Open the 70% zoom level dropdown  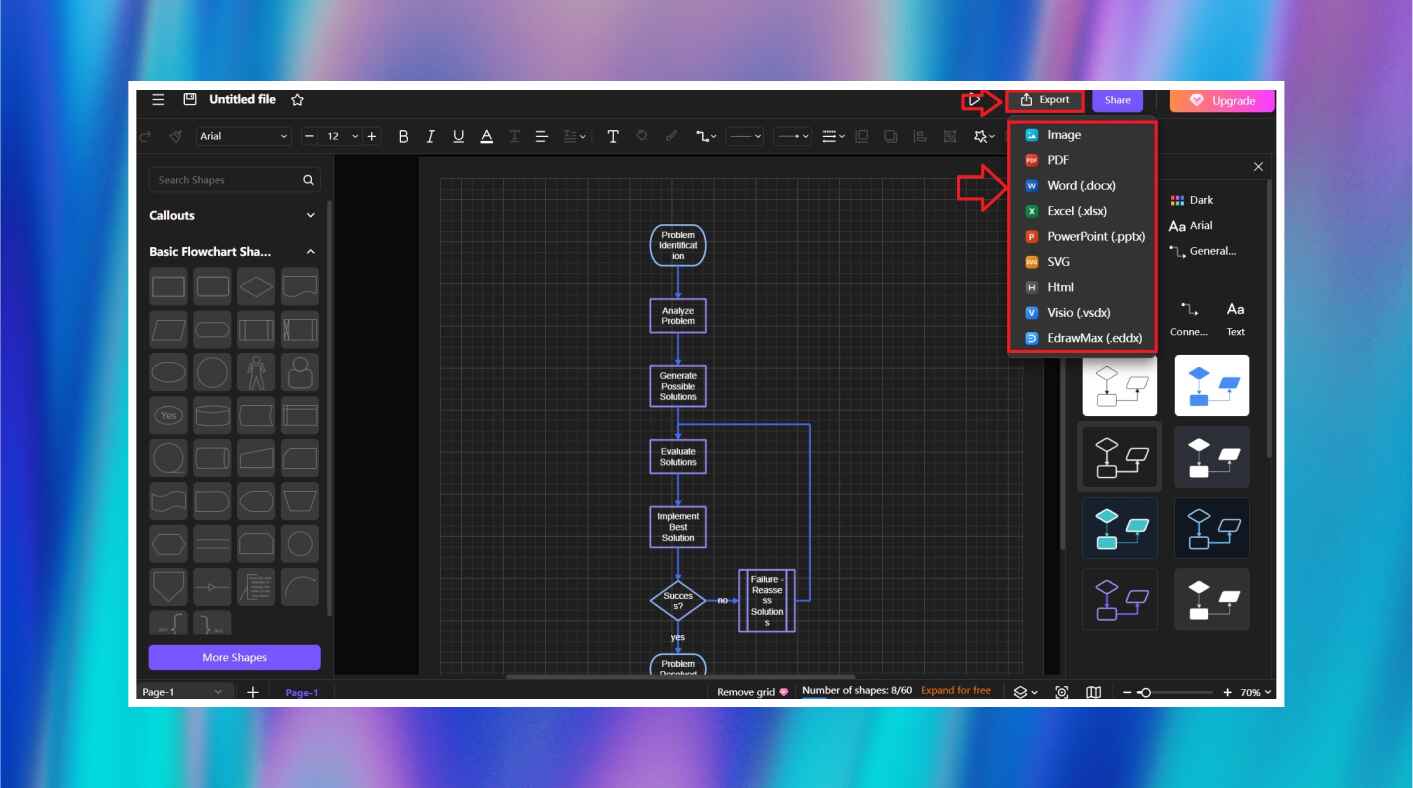pyautogui.click(x=1256, y=692)
